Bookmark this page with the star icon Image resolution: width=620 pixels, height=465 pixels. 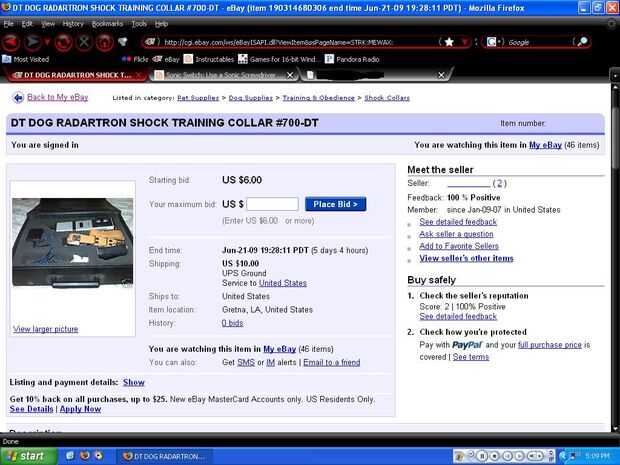click(449, 42)
